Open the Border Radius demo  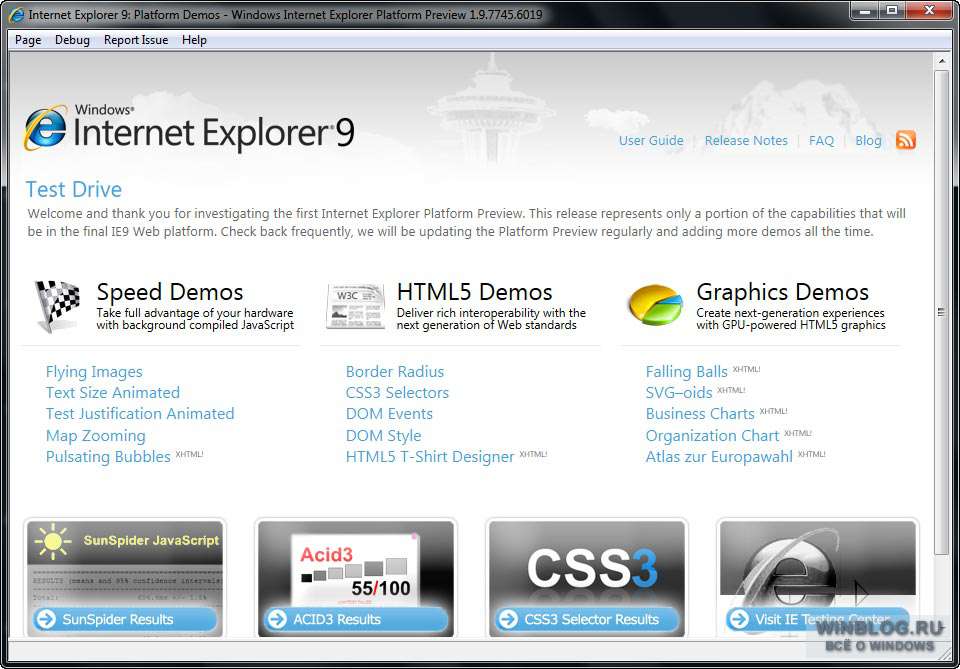tap(395, 372)
